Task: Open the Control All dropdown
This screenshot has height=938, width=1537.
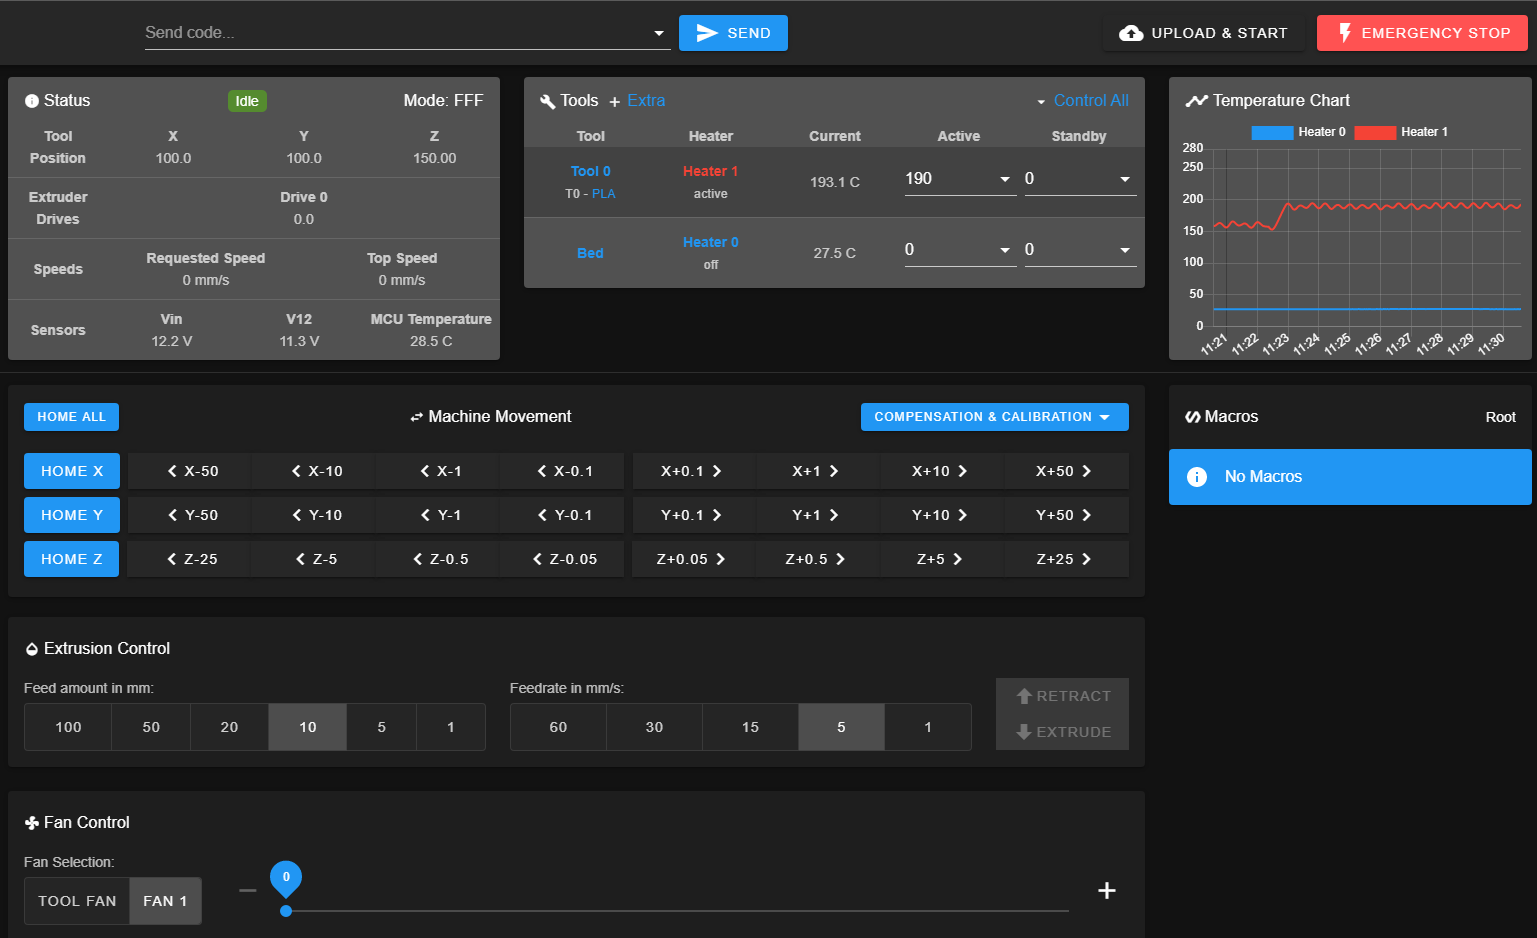Action: (x=1083, y=101)
